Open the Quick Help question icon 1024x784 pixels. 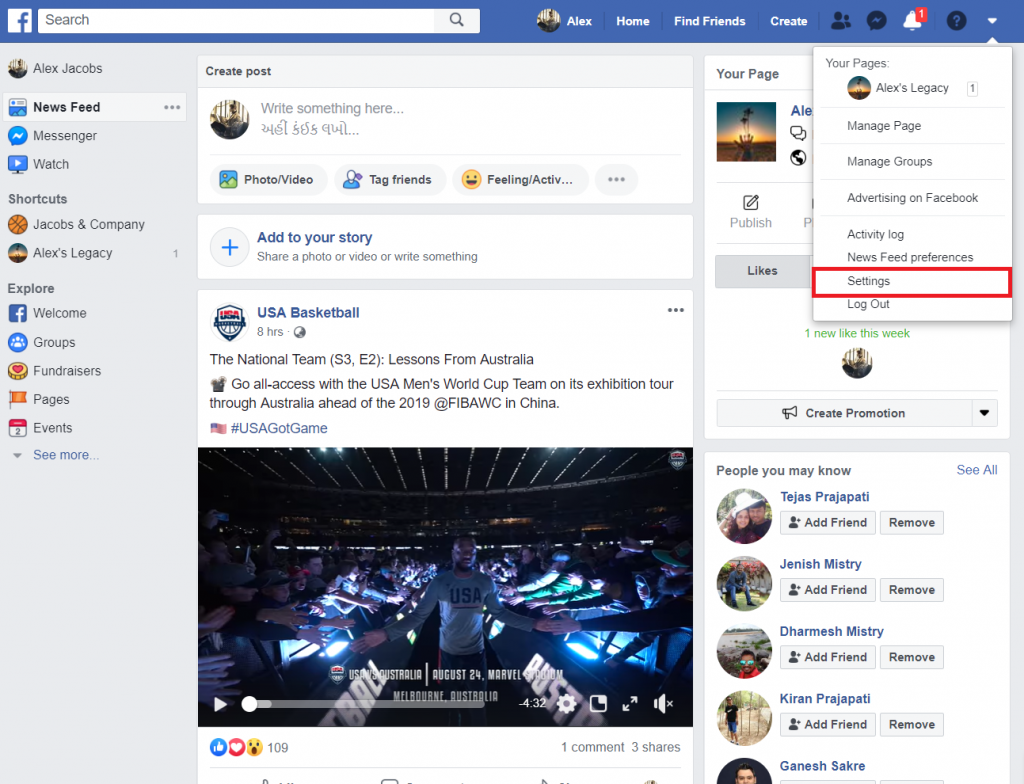pyautogui.click(x=956, y=21)
